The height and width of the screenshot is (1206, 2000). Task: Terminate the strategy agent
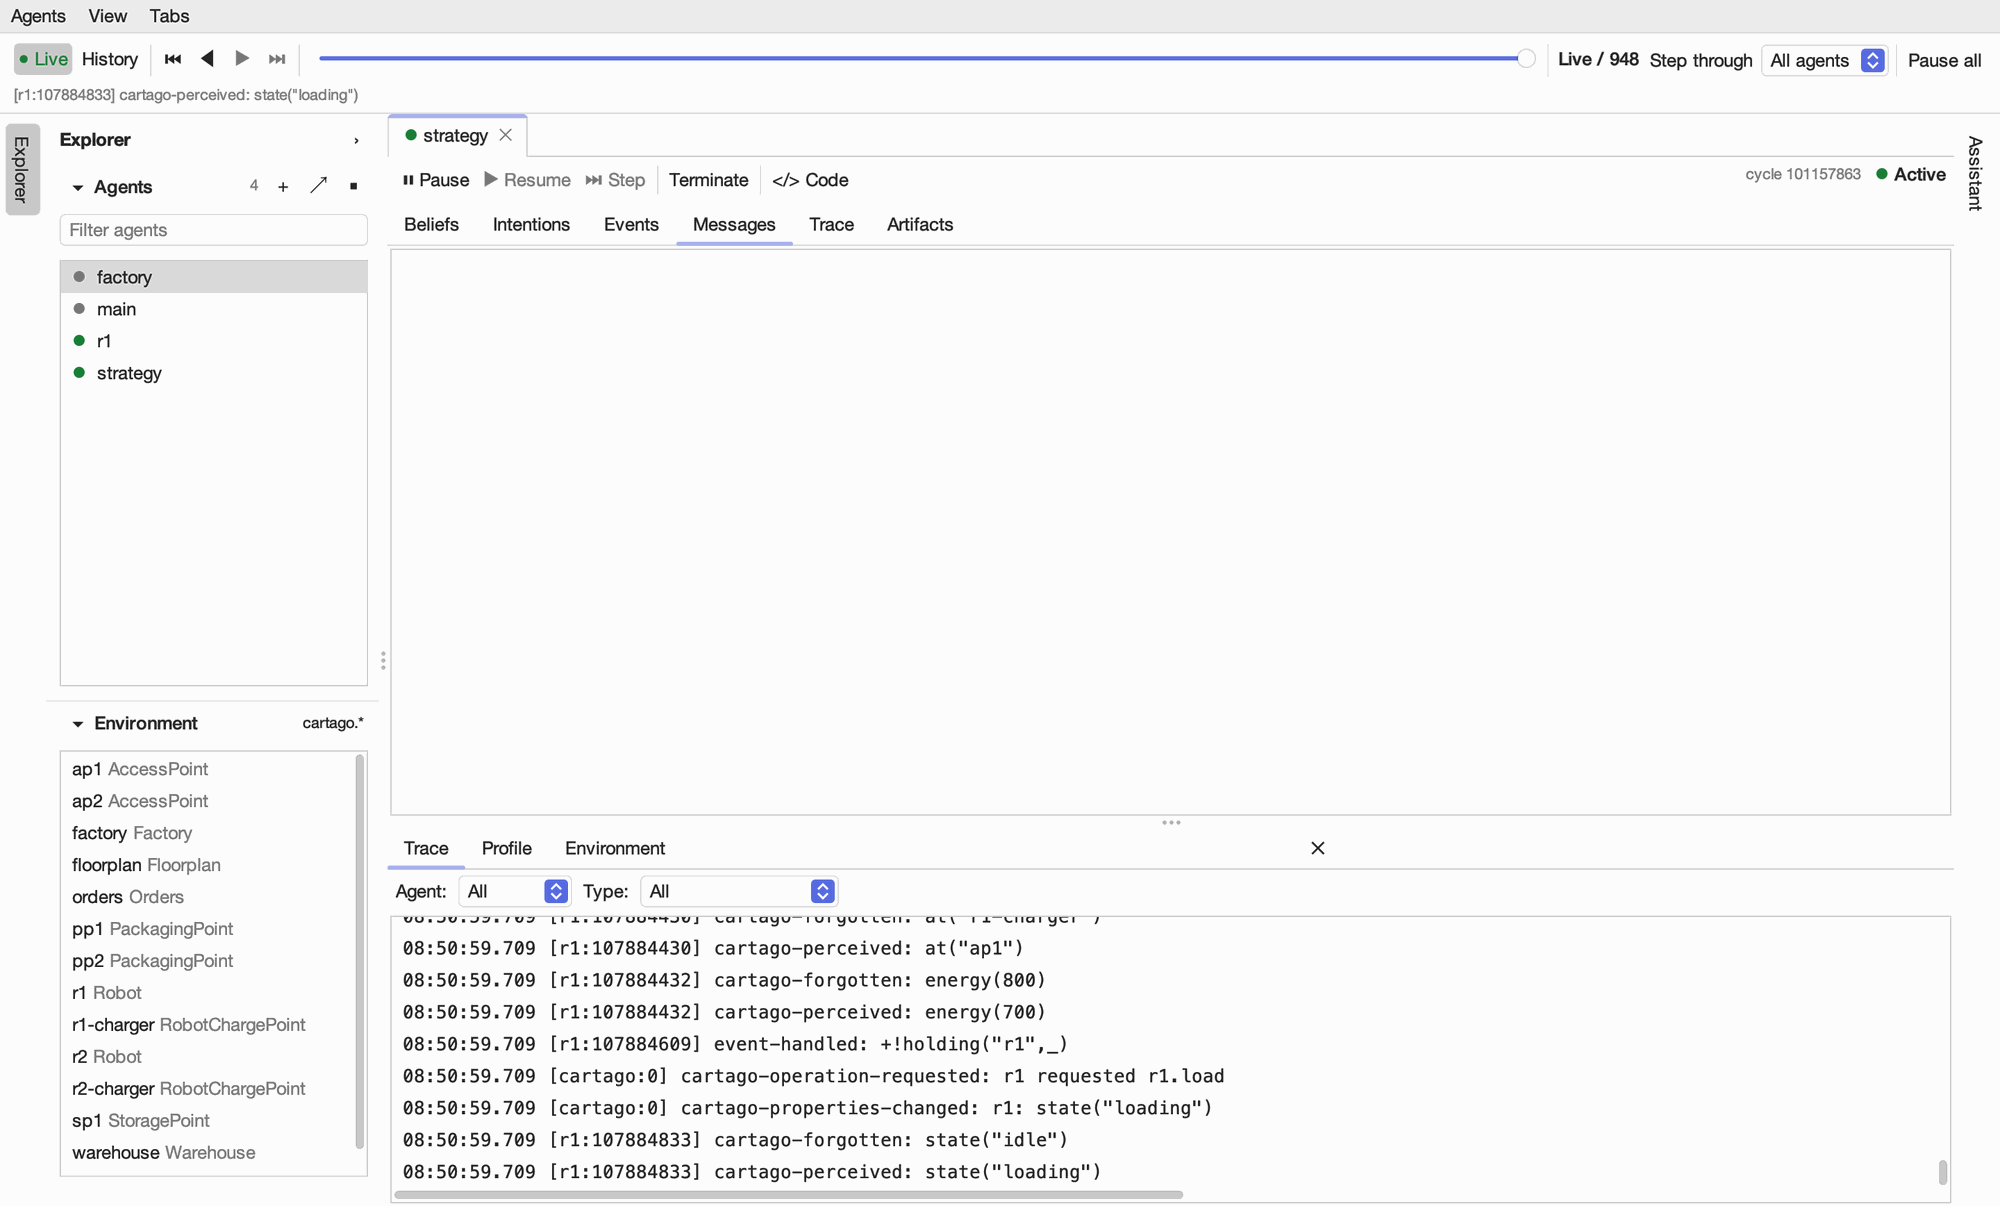708,180
